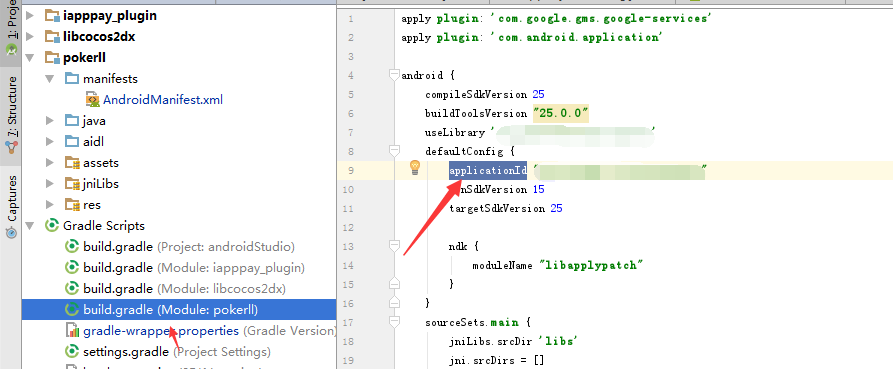
Task: Select the Gradle Scripts label
Action: (x=104, y=226)
